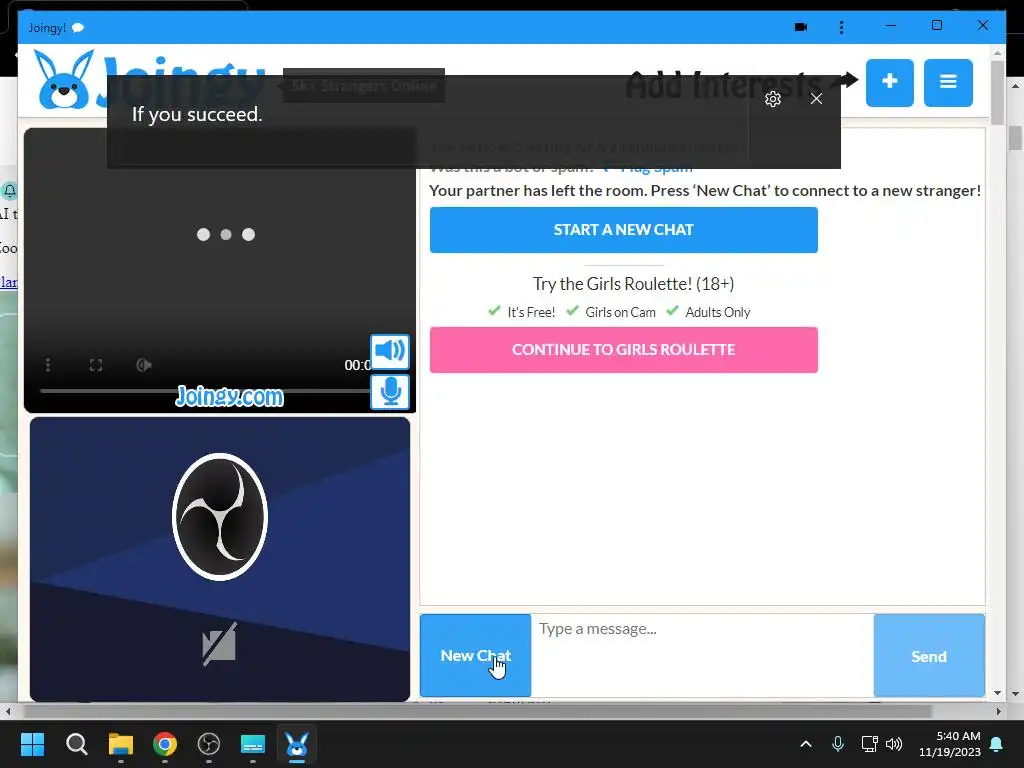Click the disabled camera icon in preview
1024x768 pixels.
pos(219,645)
